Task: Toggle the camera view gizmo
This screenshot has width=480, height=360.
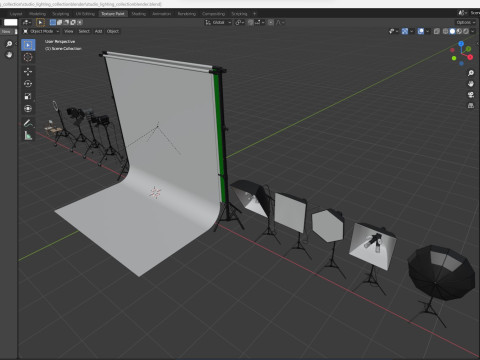Action: coord(471,95)
